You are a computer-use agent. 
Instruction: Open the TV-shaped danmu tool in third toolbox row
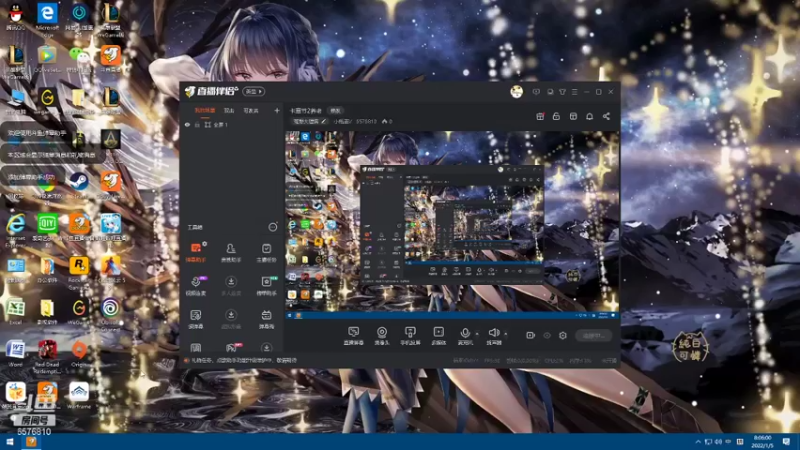(266, 319)
